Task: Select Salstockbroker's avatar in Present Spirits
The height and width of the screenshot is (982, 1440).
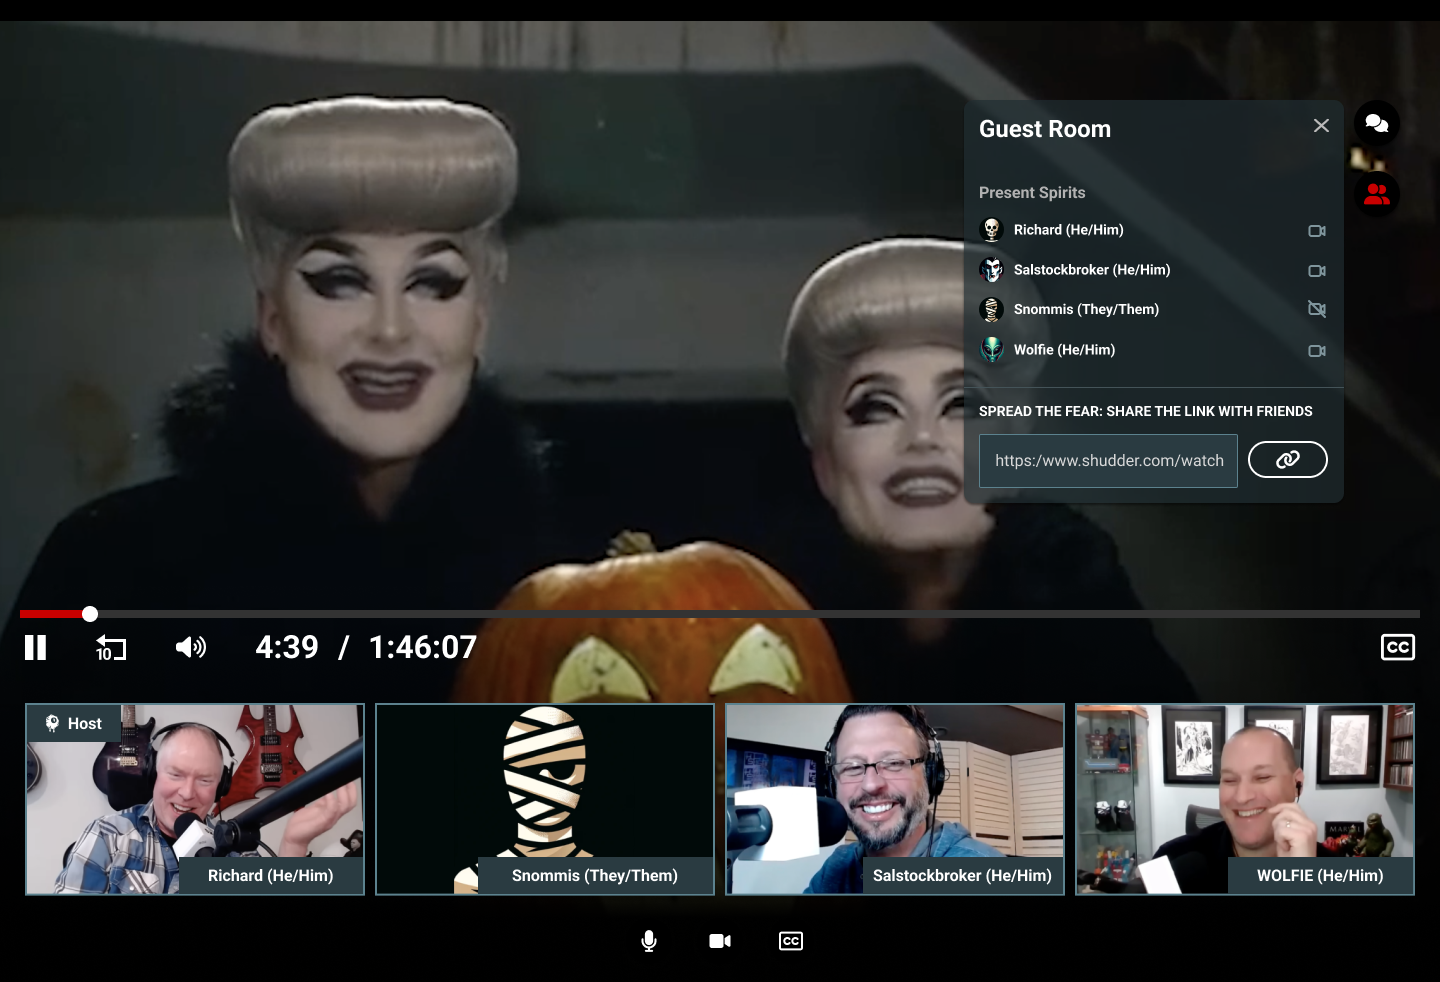Action: (992, 270)
